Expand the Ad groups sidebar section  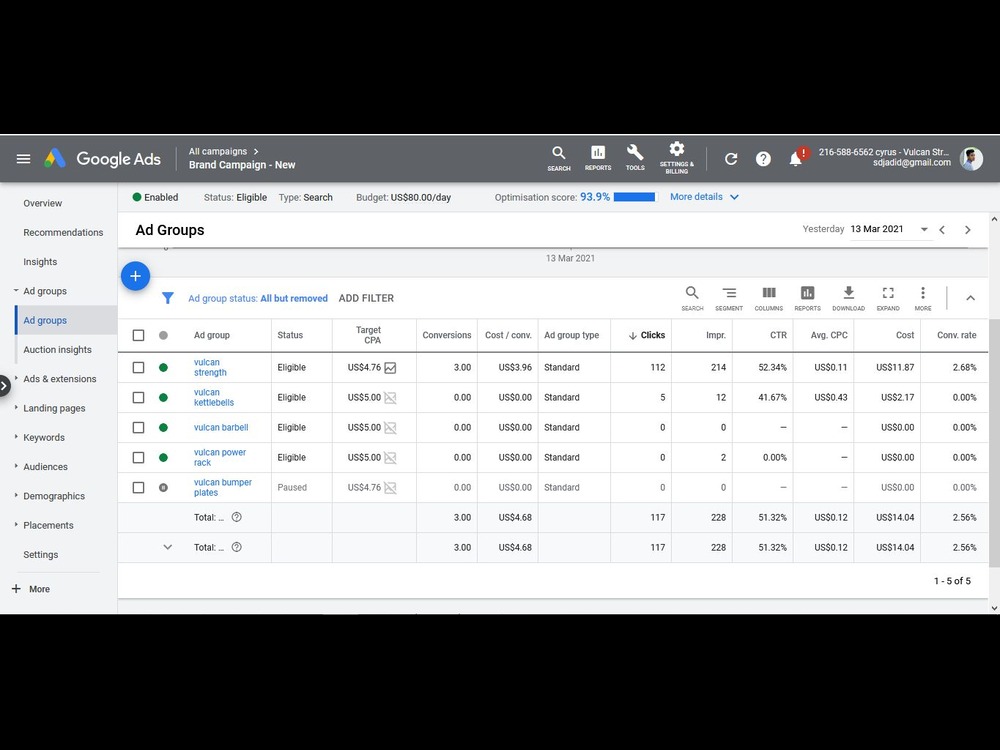click(x=16, y=291)
